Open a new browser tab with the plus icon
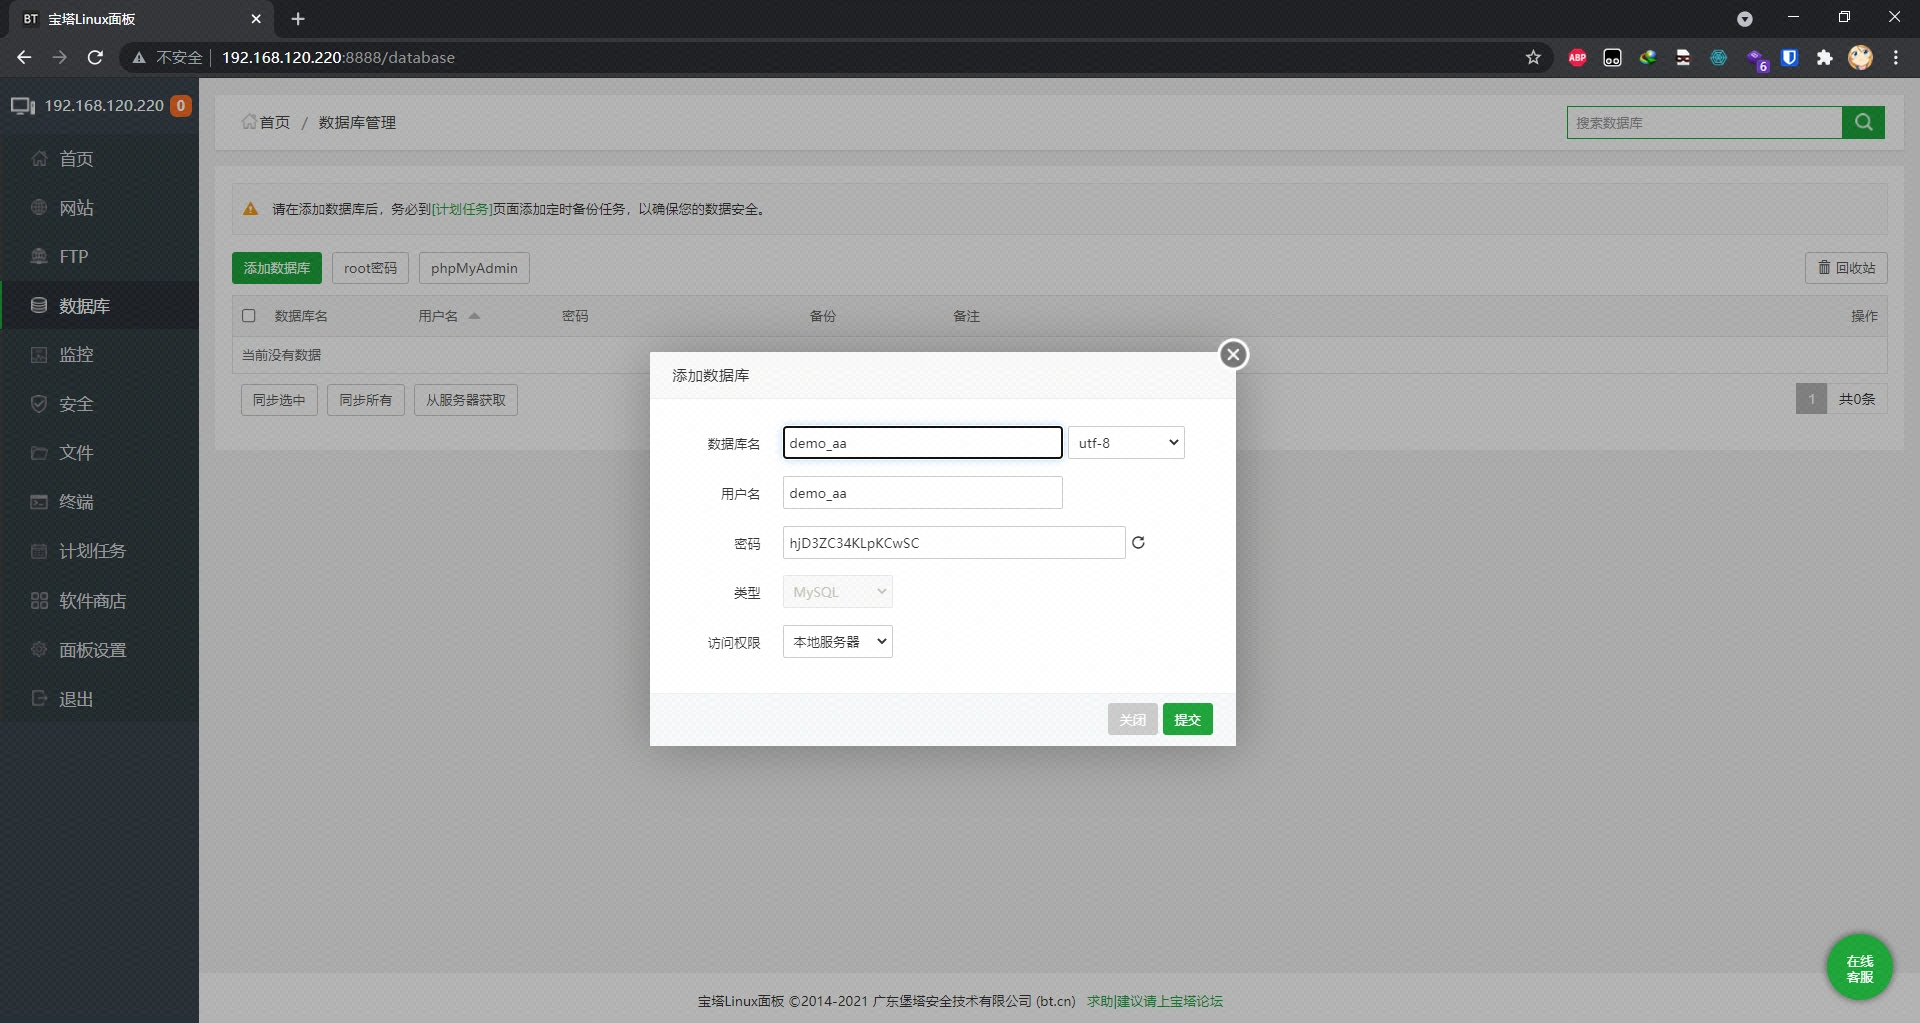This screenshot has width=1920, height=1023. click(x=298, y=19)
